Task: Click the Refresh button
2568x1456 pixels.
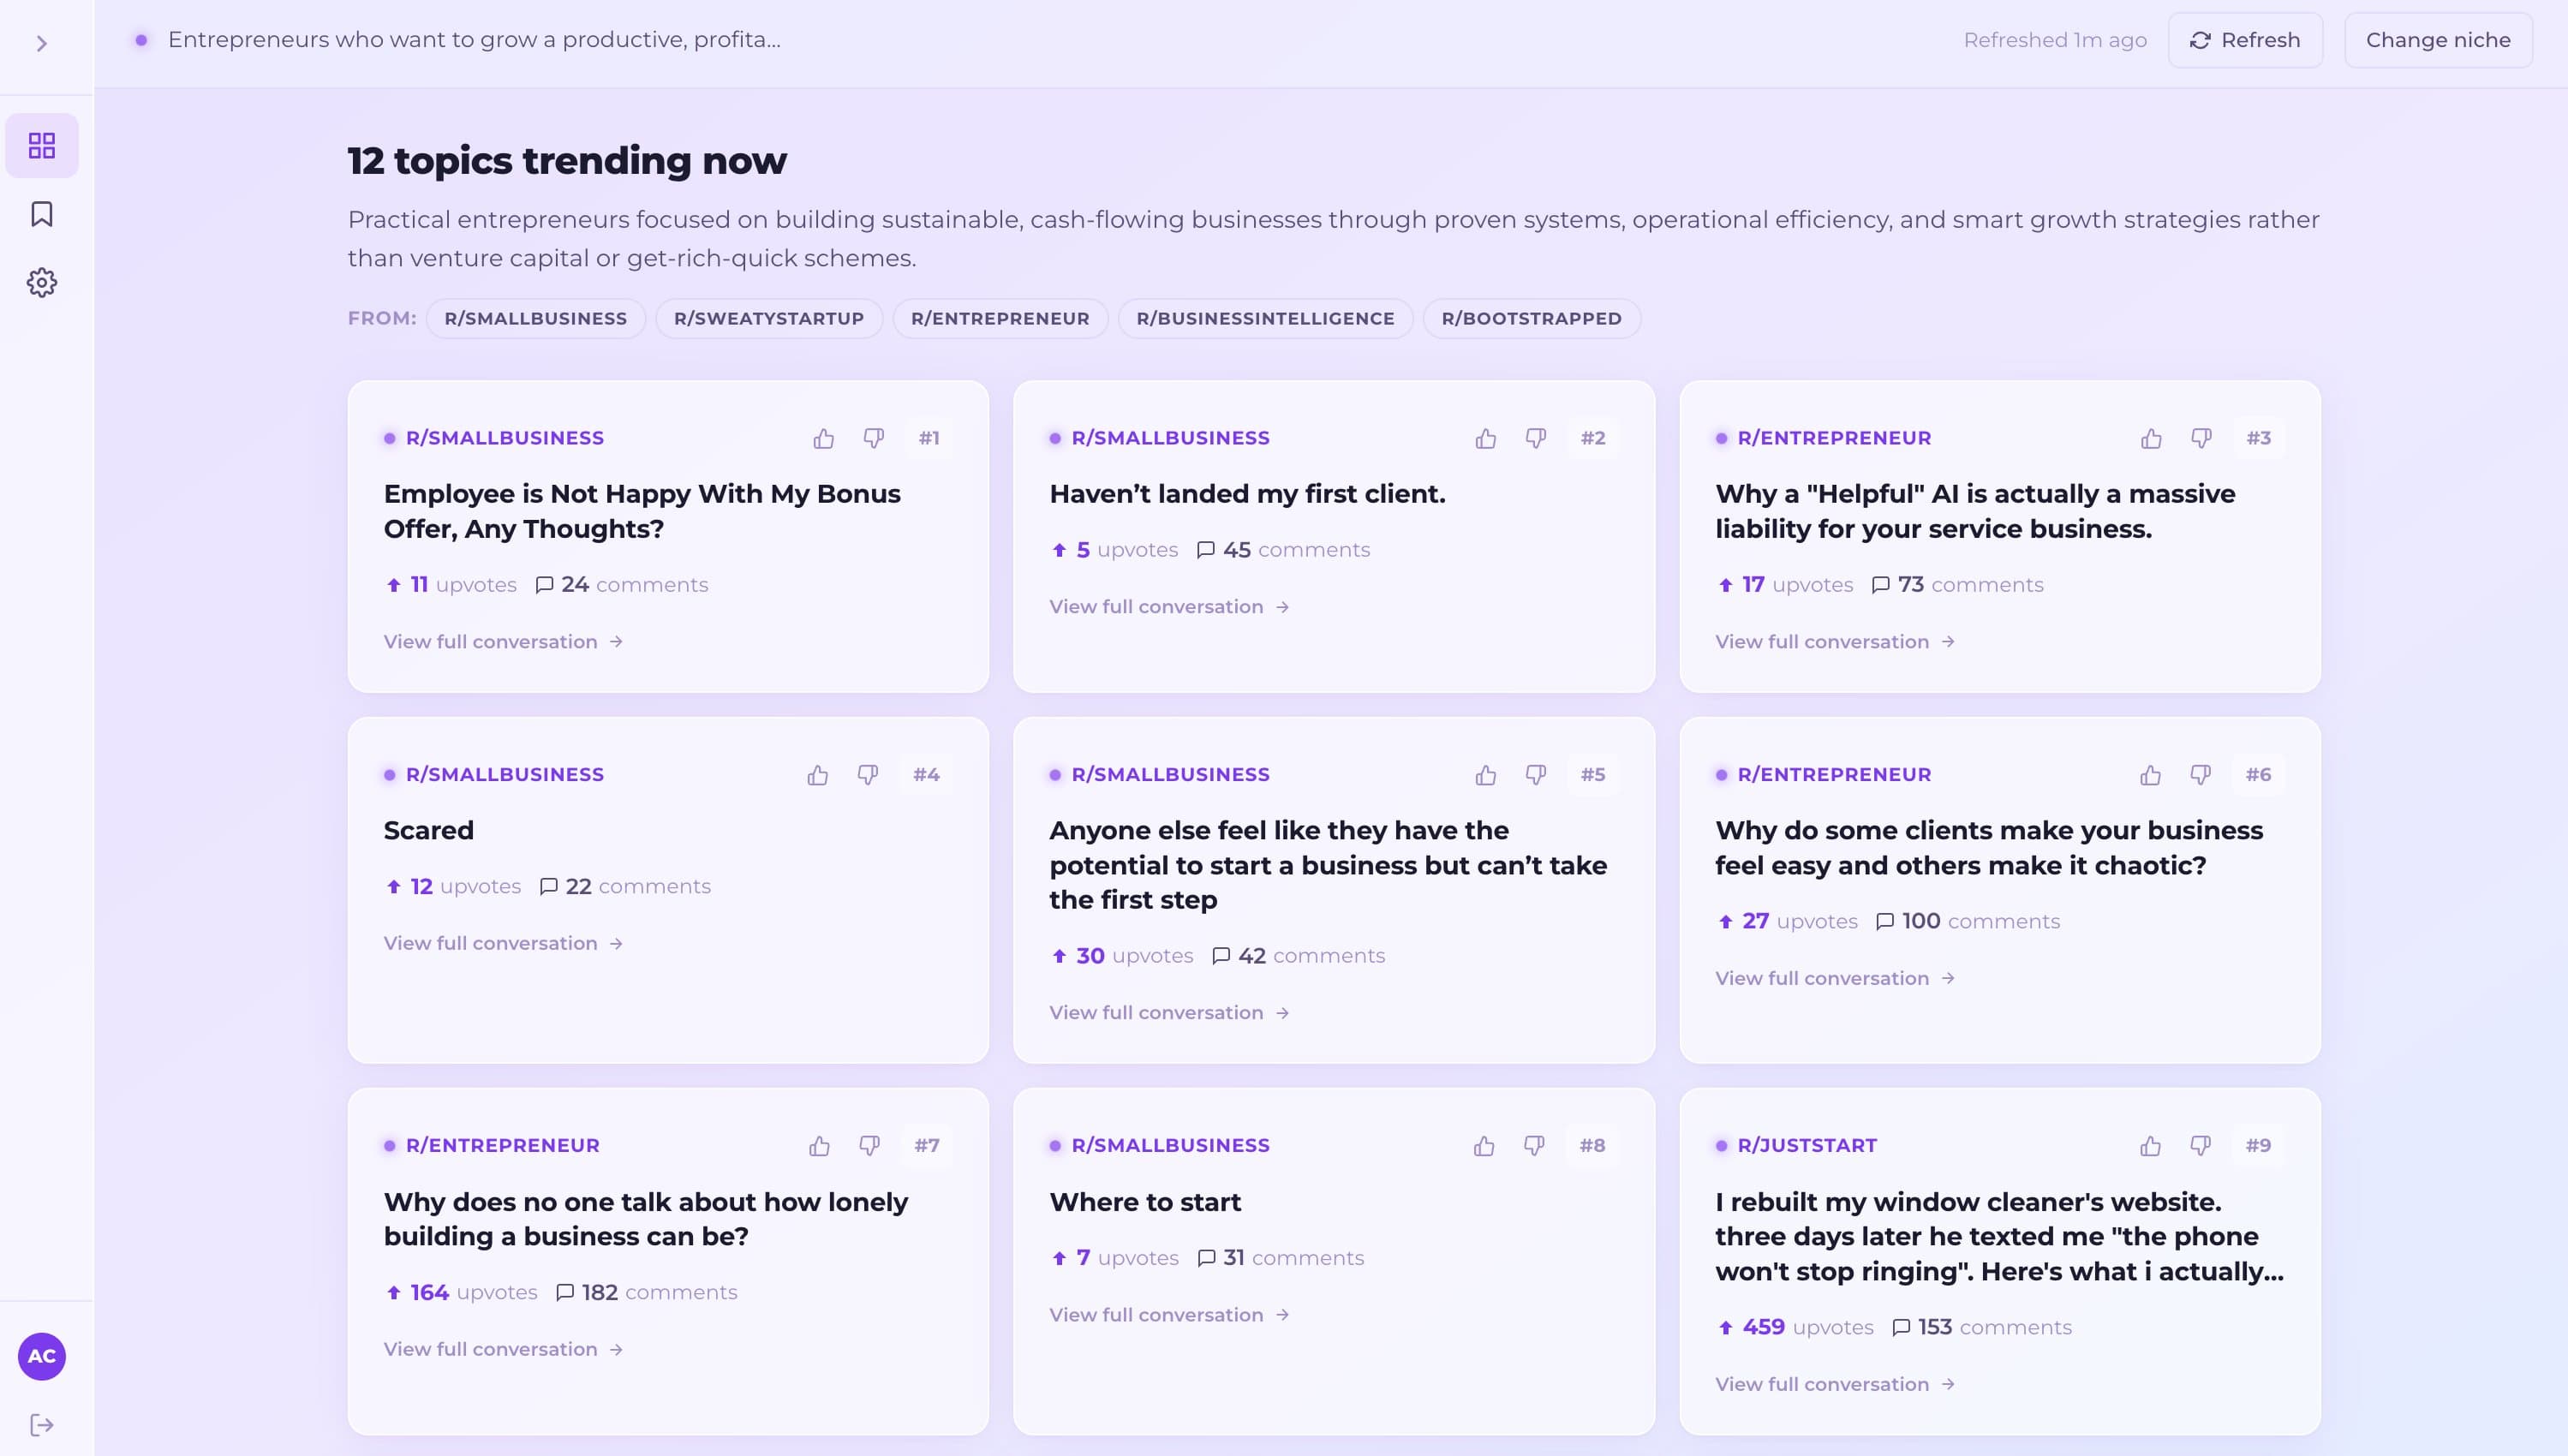Action: tap(2245, 40)
